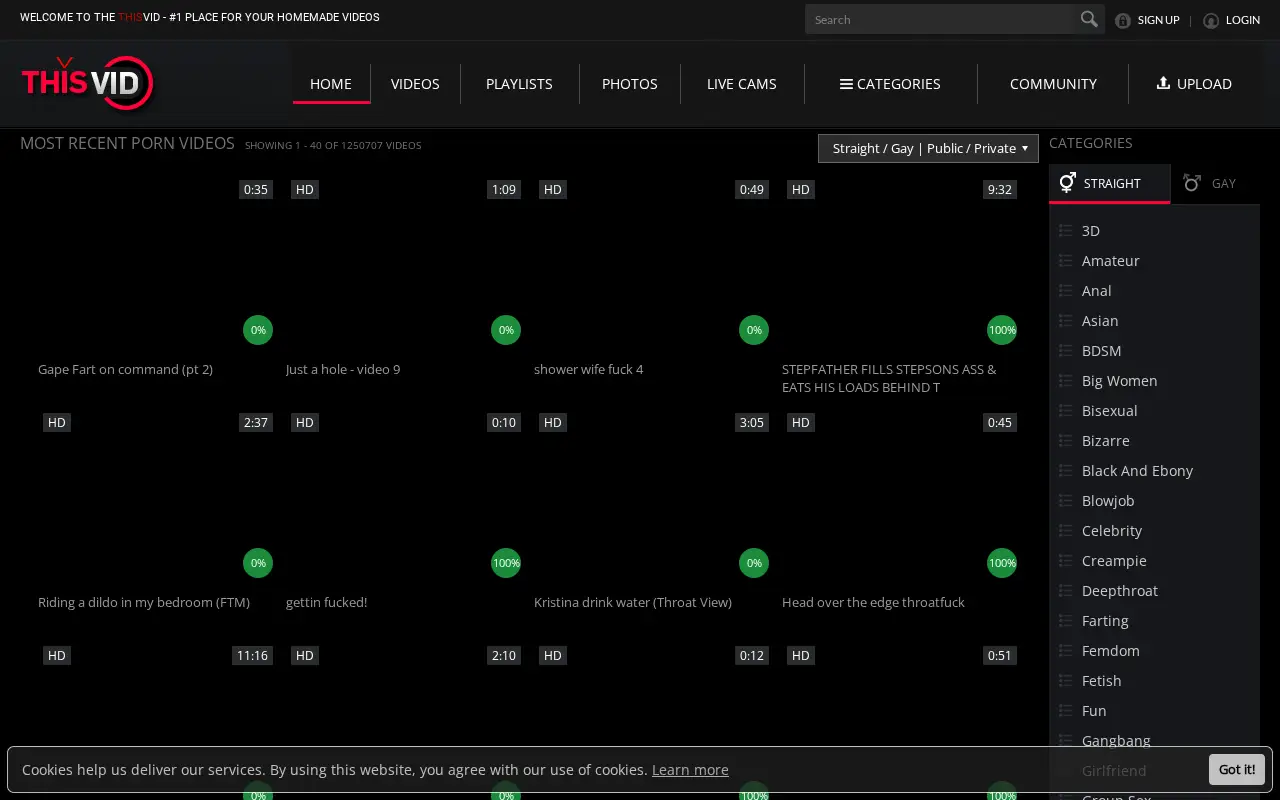1280x800 pixels.
Task: Click the 'gettin fucked!' video title
Action: pos(327,602)
